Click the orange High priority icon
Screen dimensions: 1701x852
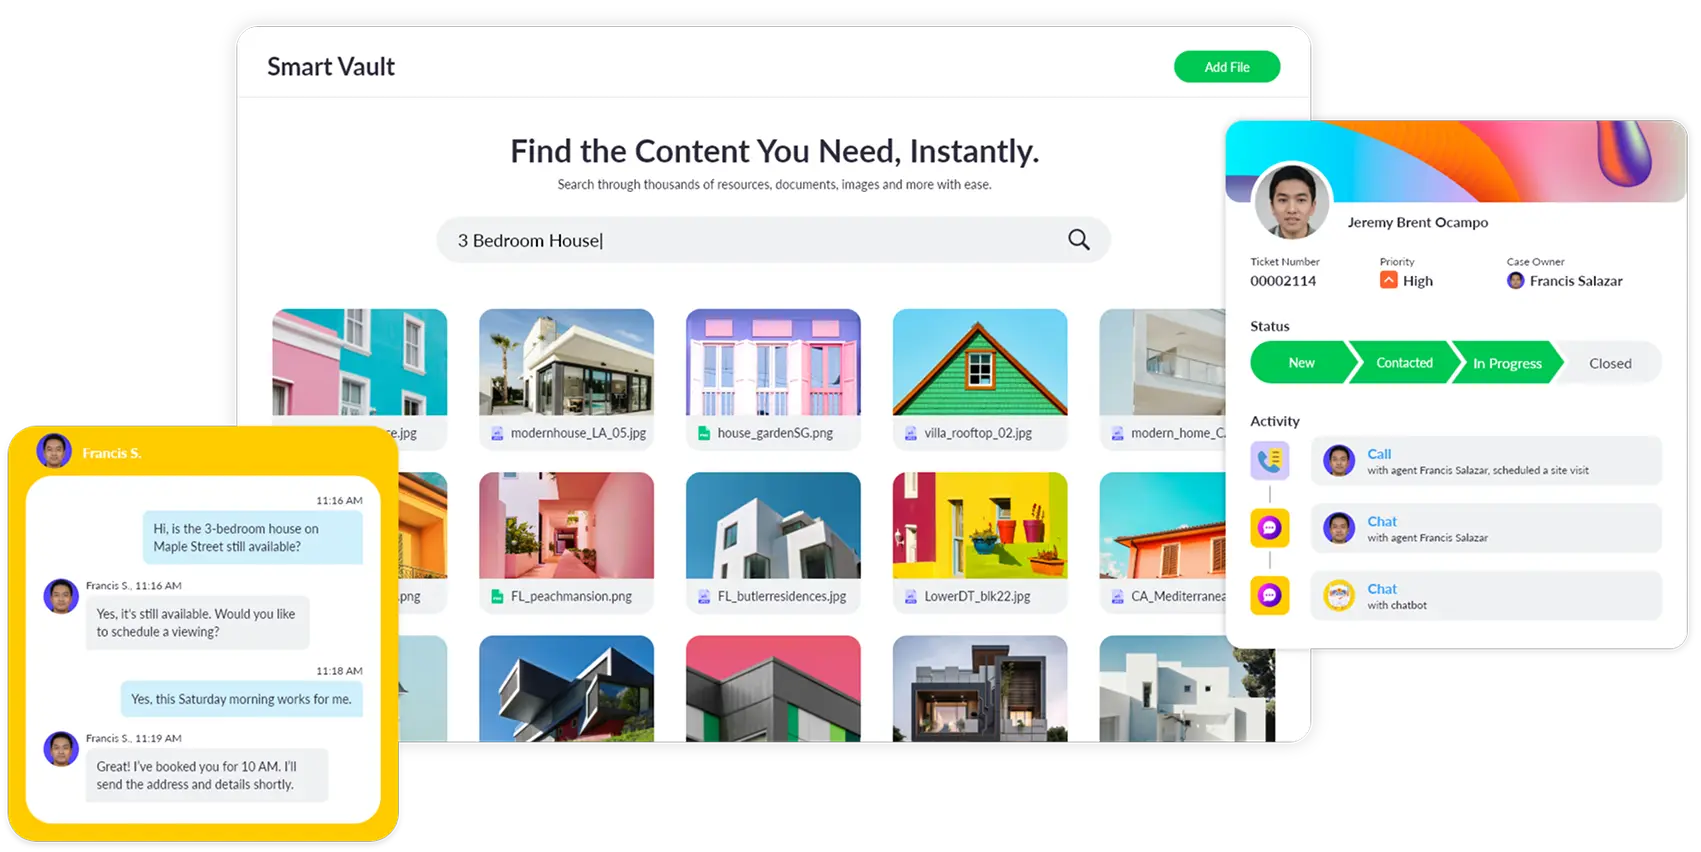[x=1389, y=281]
